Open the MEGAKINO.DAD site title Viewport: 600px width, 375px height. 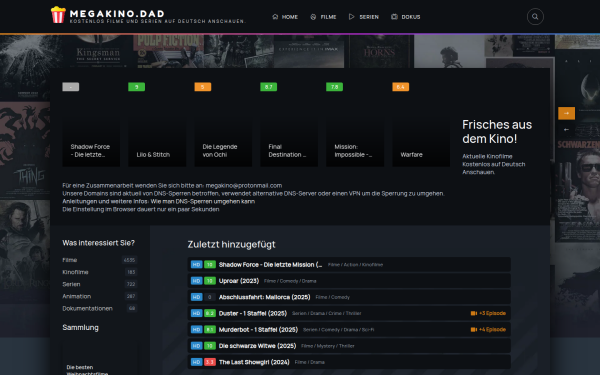pyautogui.click(x=117, y=14)
